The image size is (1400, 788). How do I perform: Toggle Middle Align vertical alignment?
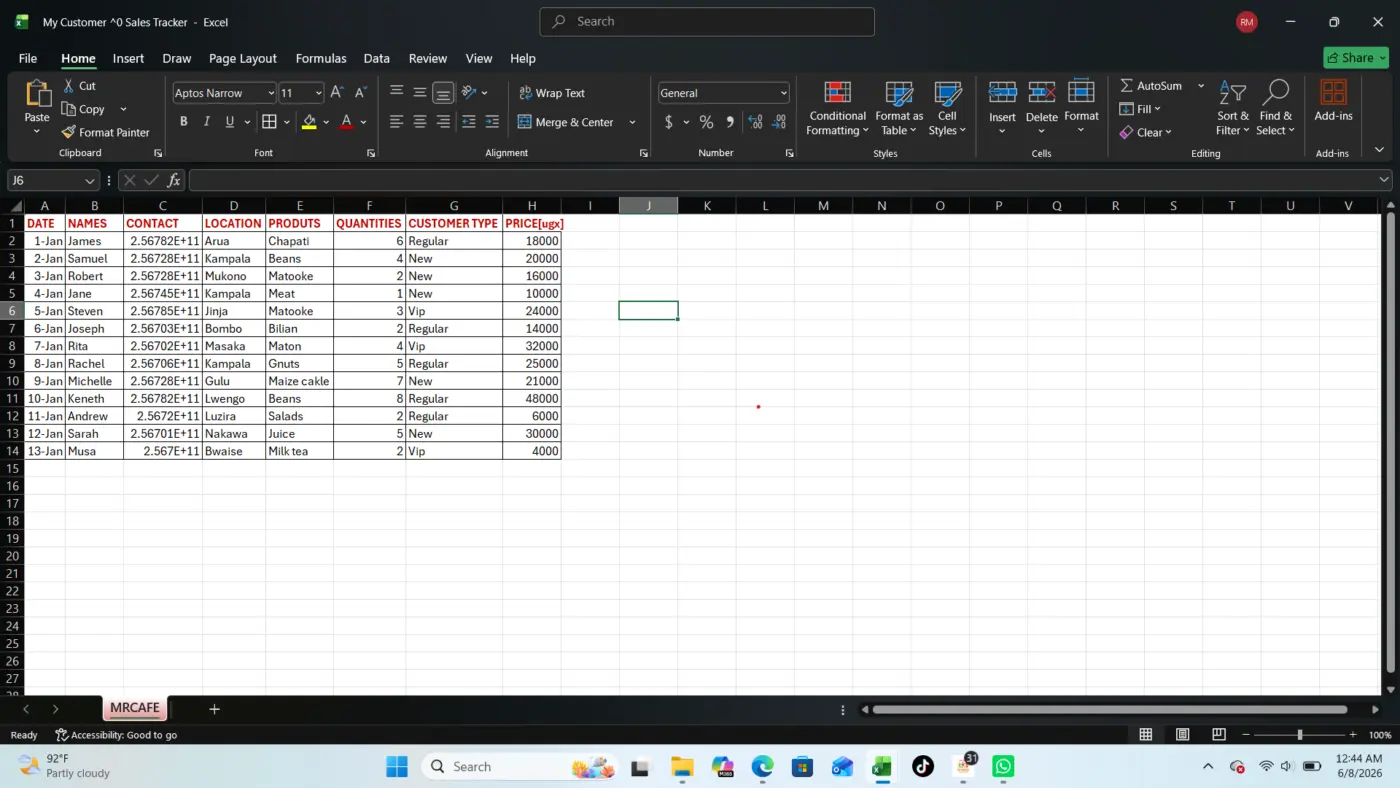[420, 92]
